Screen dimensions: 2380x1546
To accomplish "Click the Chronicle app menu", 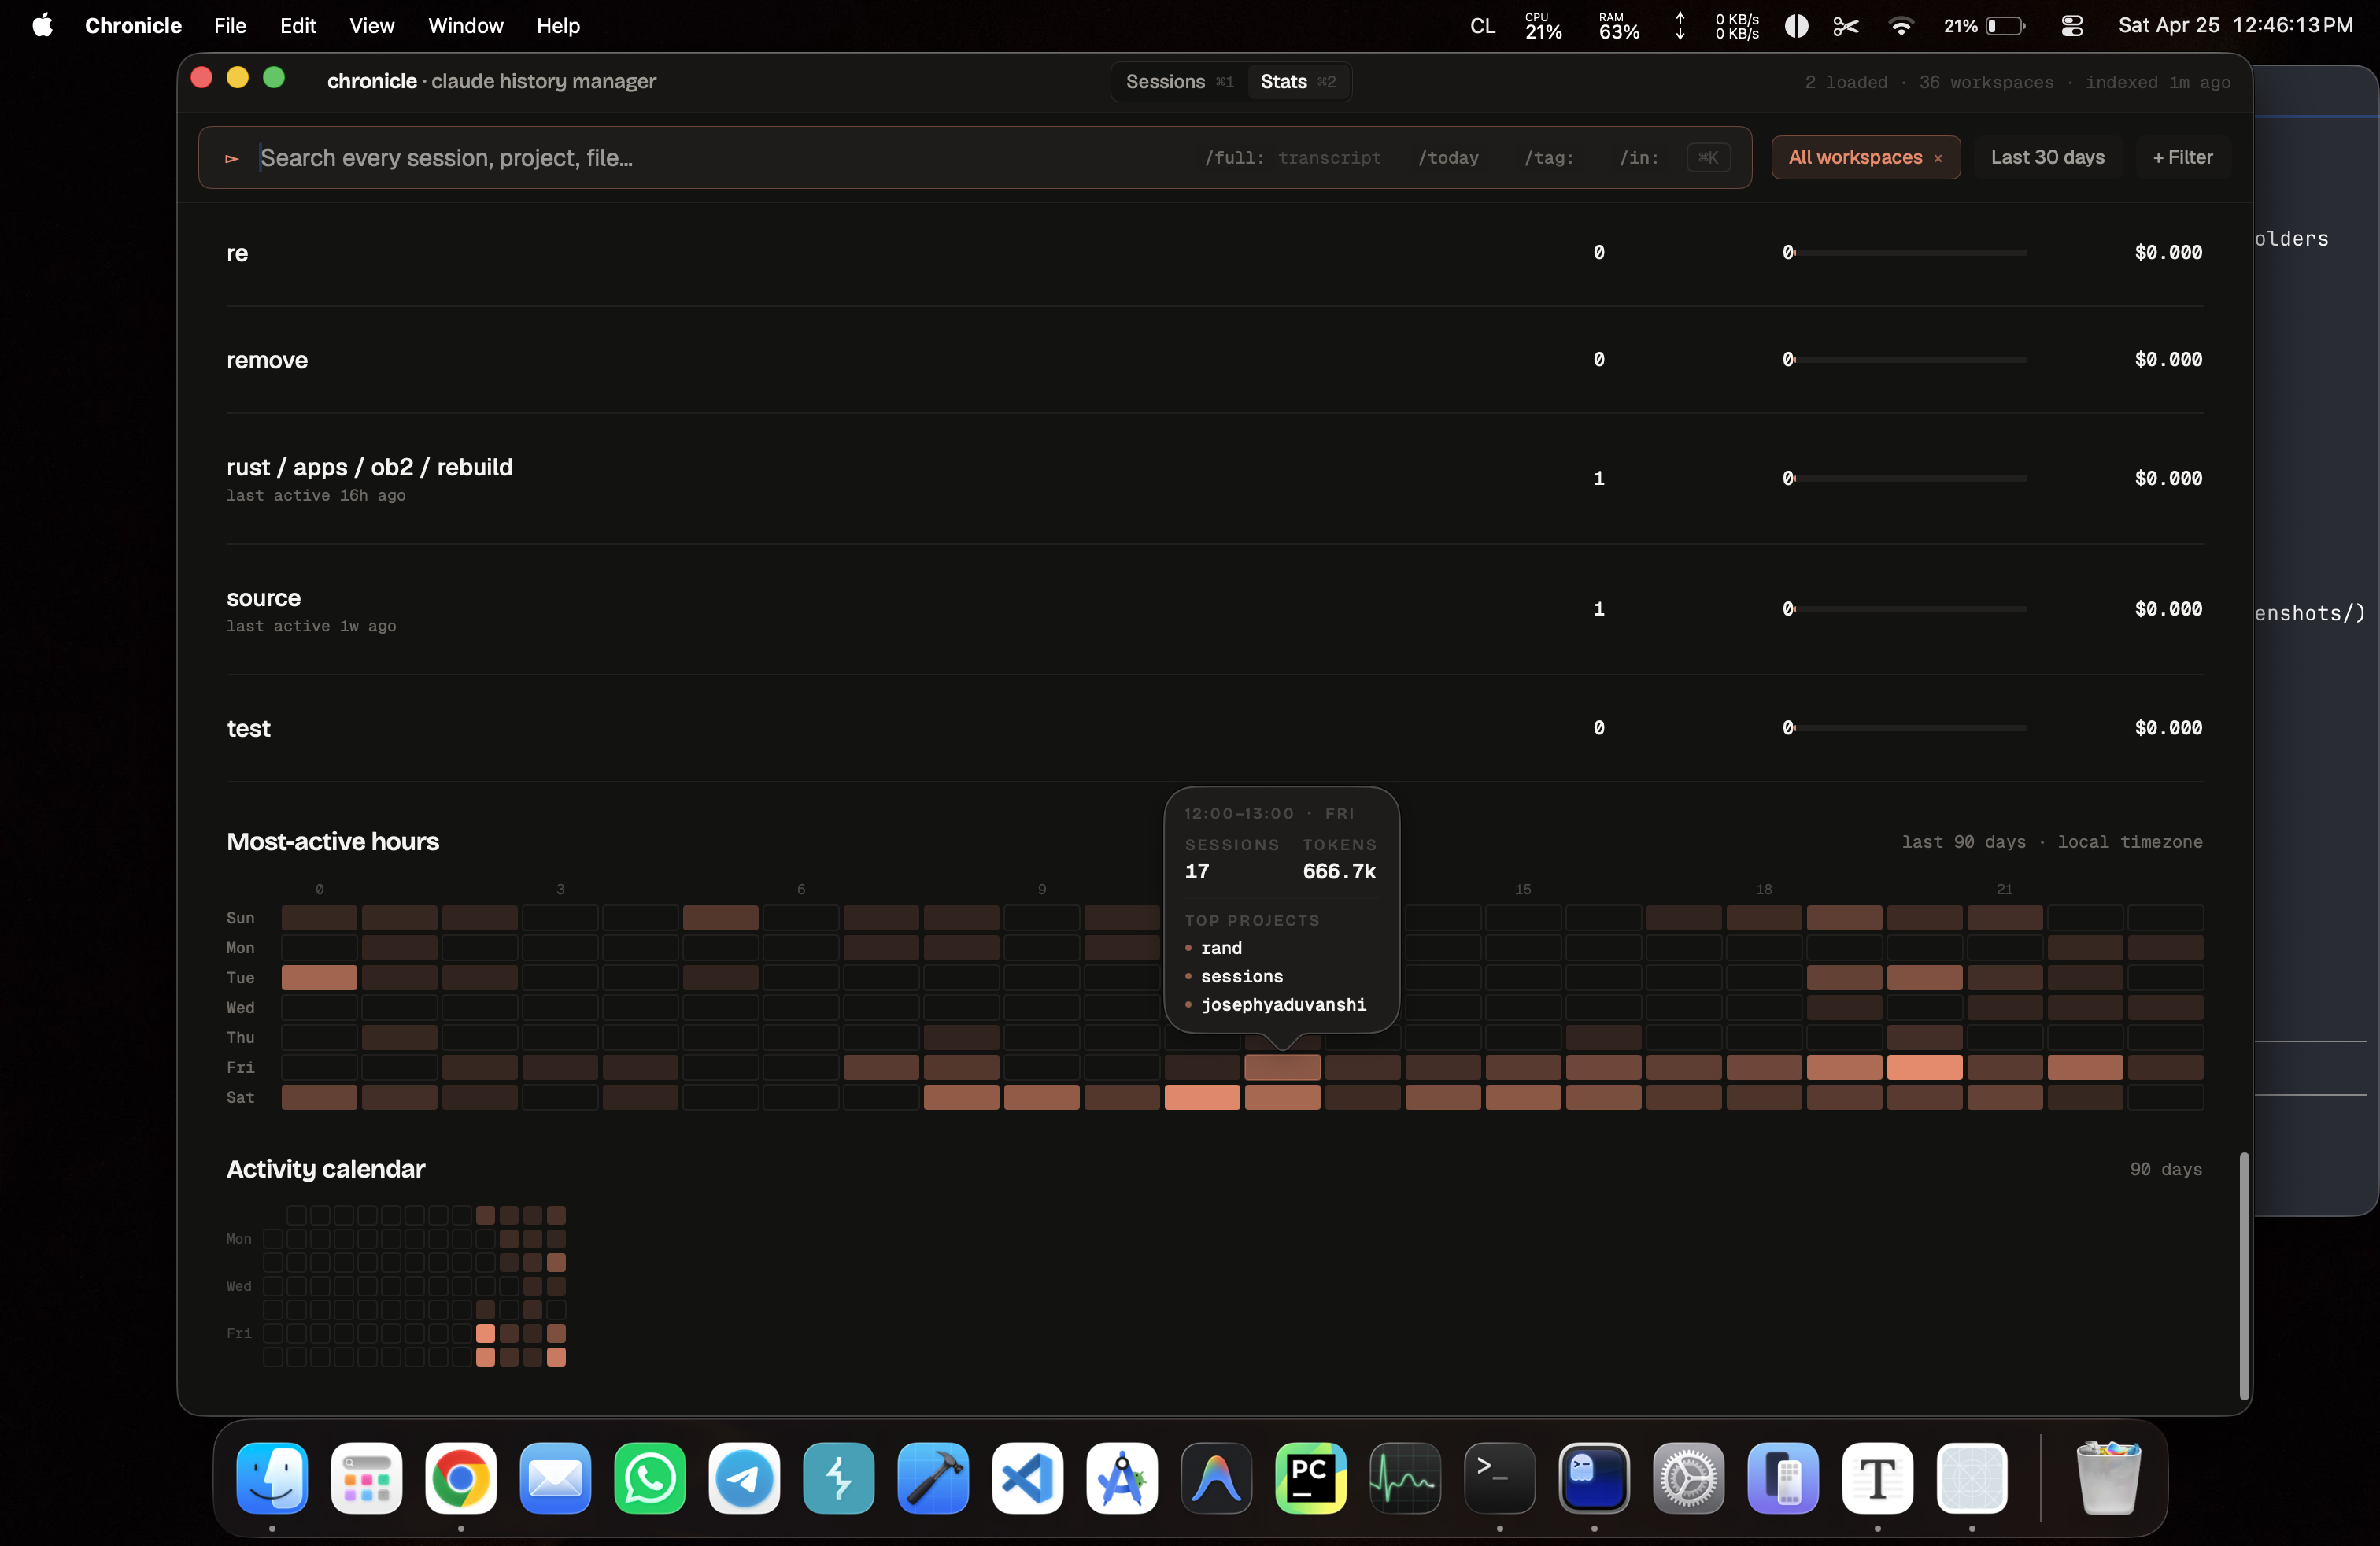I will (133, 25).
